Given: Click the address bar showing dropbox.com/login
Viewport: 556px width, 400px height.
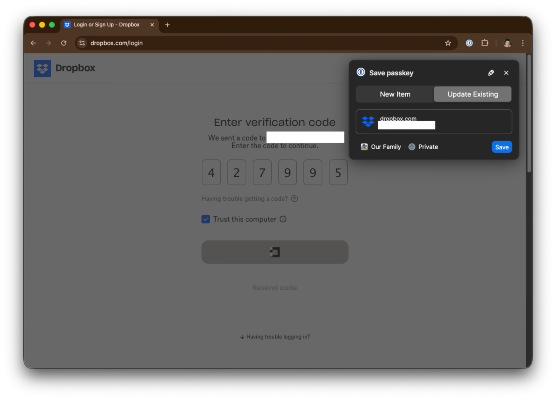Looking at the screenshot, I should 266,43.
